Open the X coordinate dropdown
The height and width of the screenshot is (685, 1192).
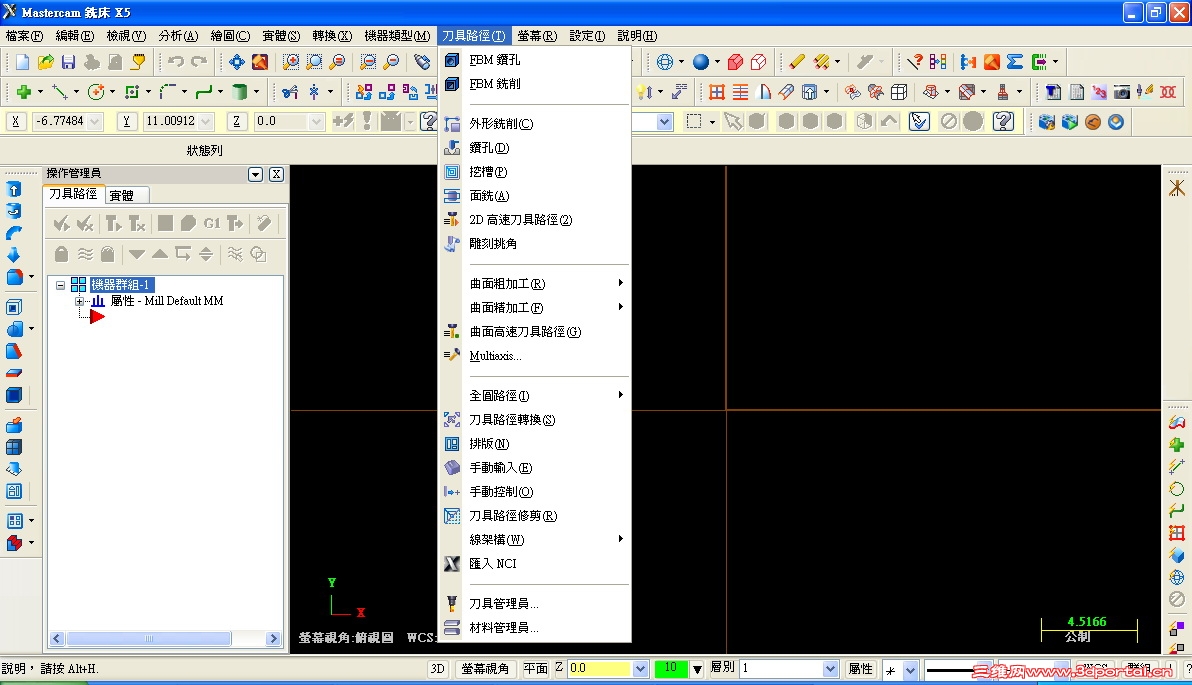[94, 122]
